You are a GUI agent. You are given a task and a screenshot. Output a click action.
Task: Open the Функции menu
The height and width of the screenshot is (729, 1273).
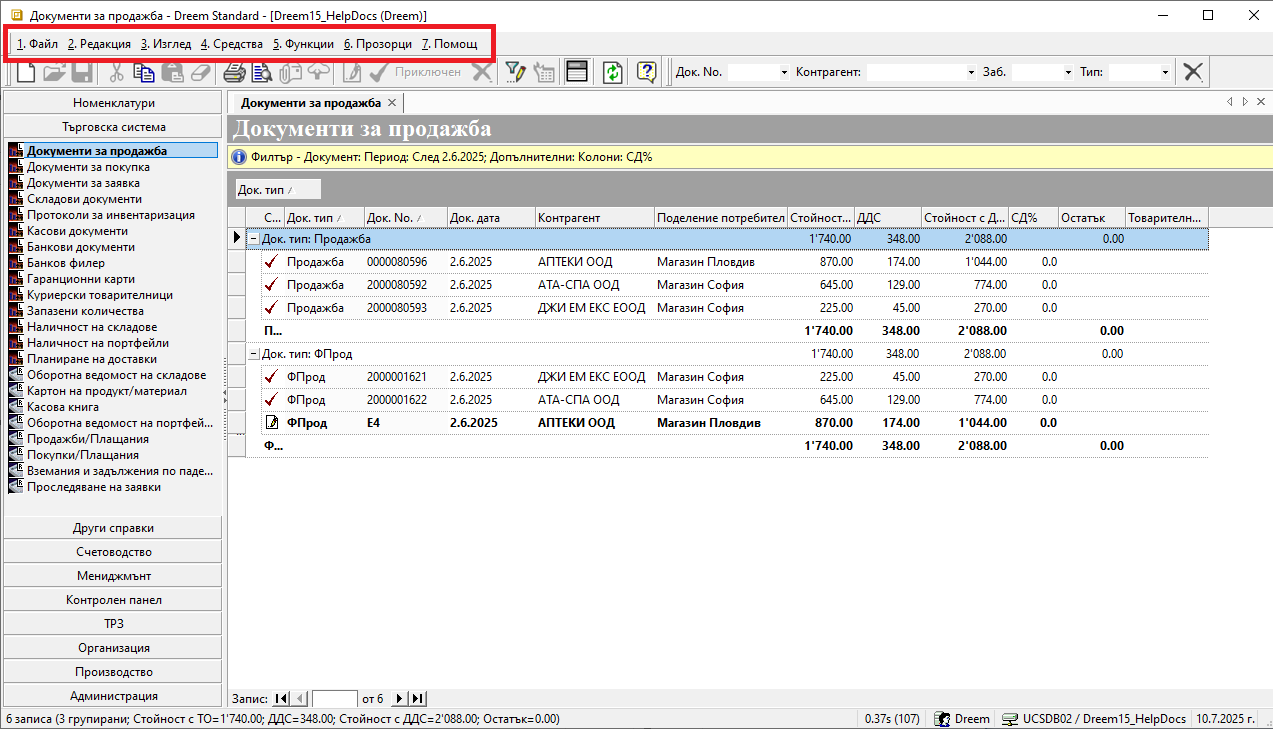tap(303, 44)
